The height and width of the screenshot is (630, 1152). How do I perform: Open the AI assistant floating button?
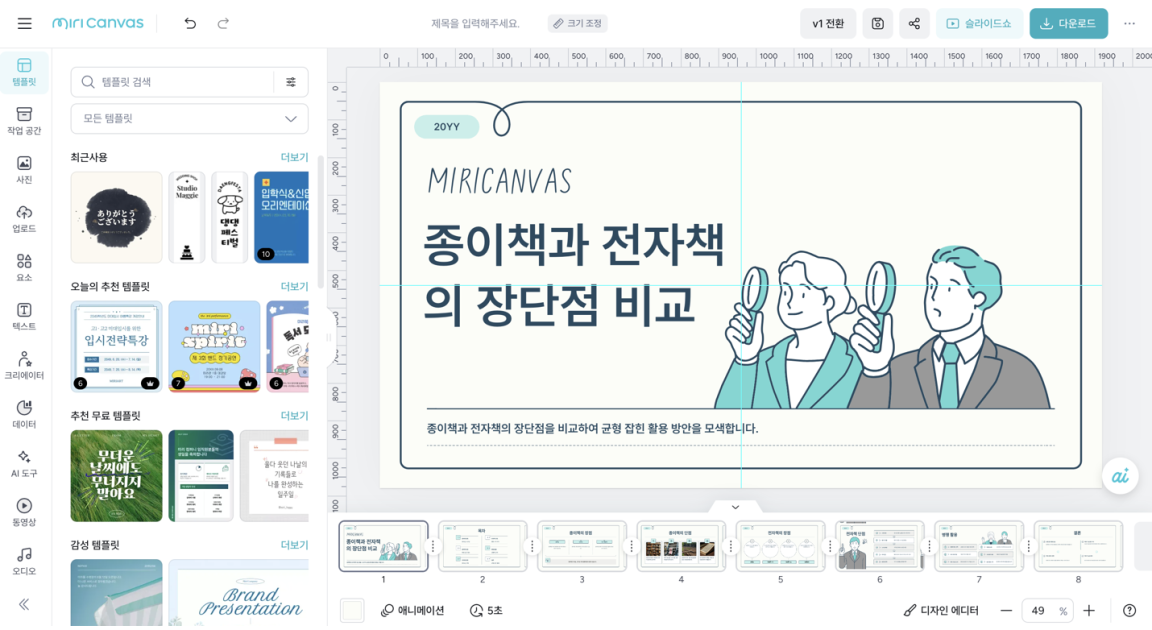point(1120,476)
